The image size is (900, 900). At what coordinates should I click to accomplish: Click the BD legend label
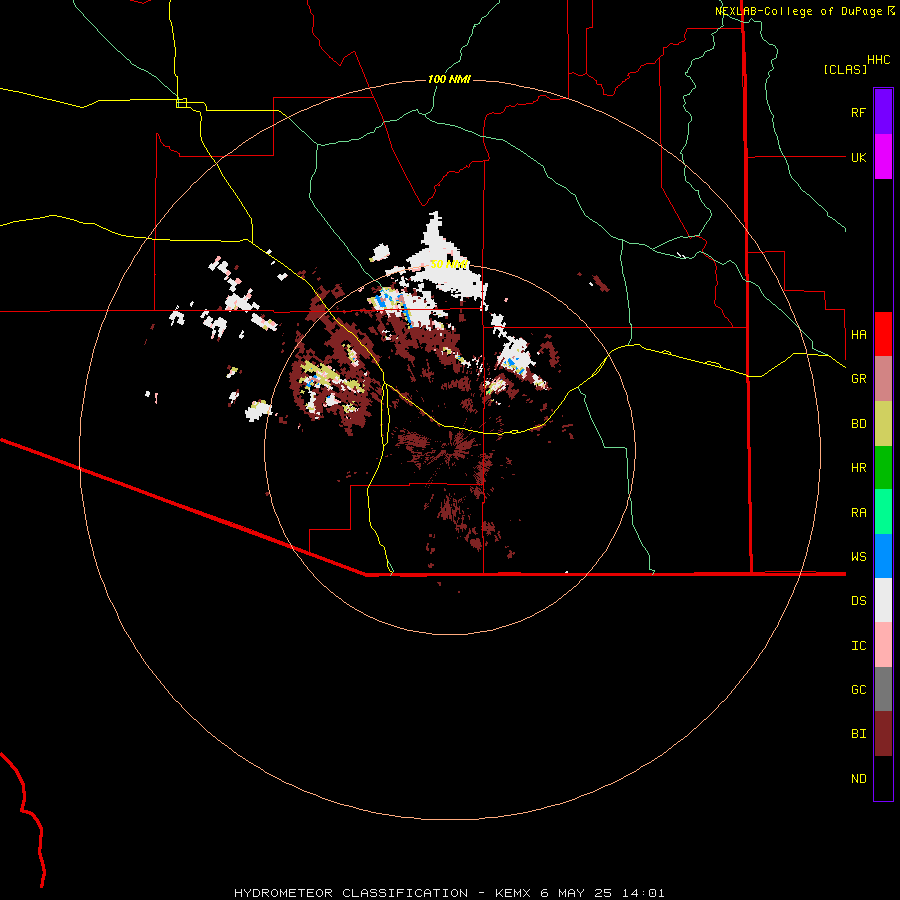[x=858, y=424]
